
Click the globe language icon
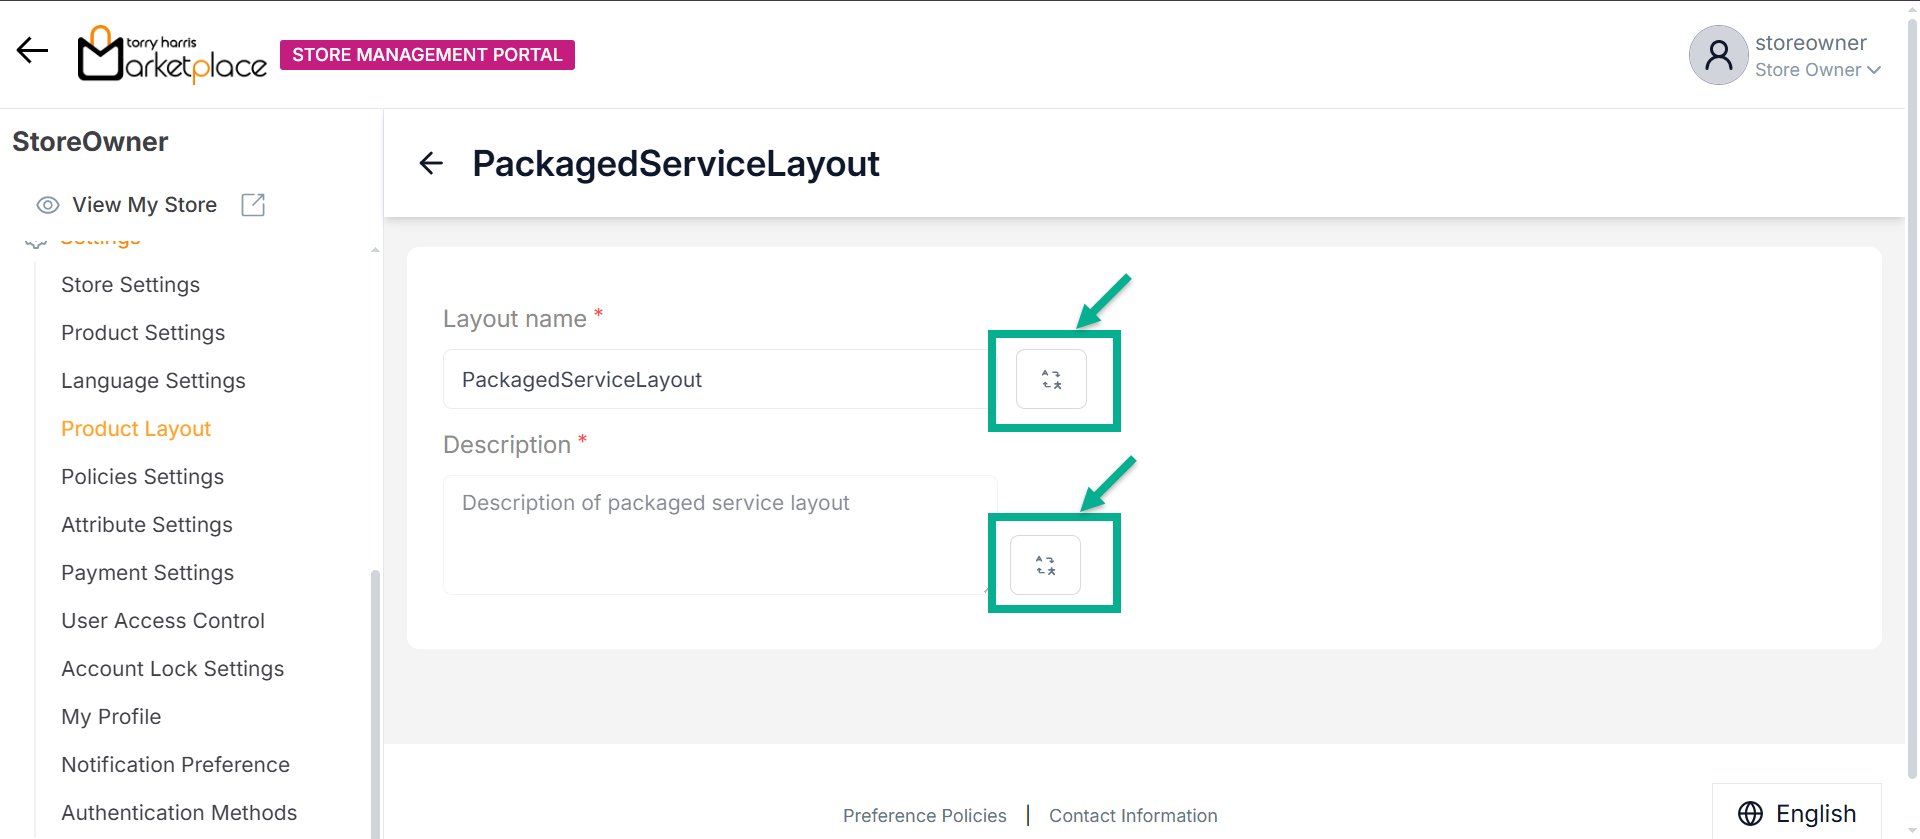(1750, 814)
